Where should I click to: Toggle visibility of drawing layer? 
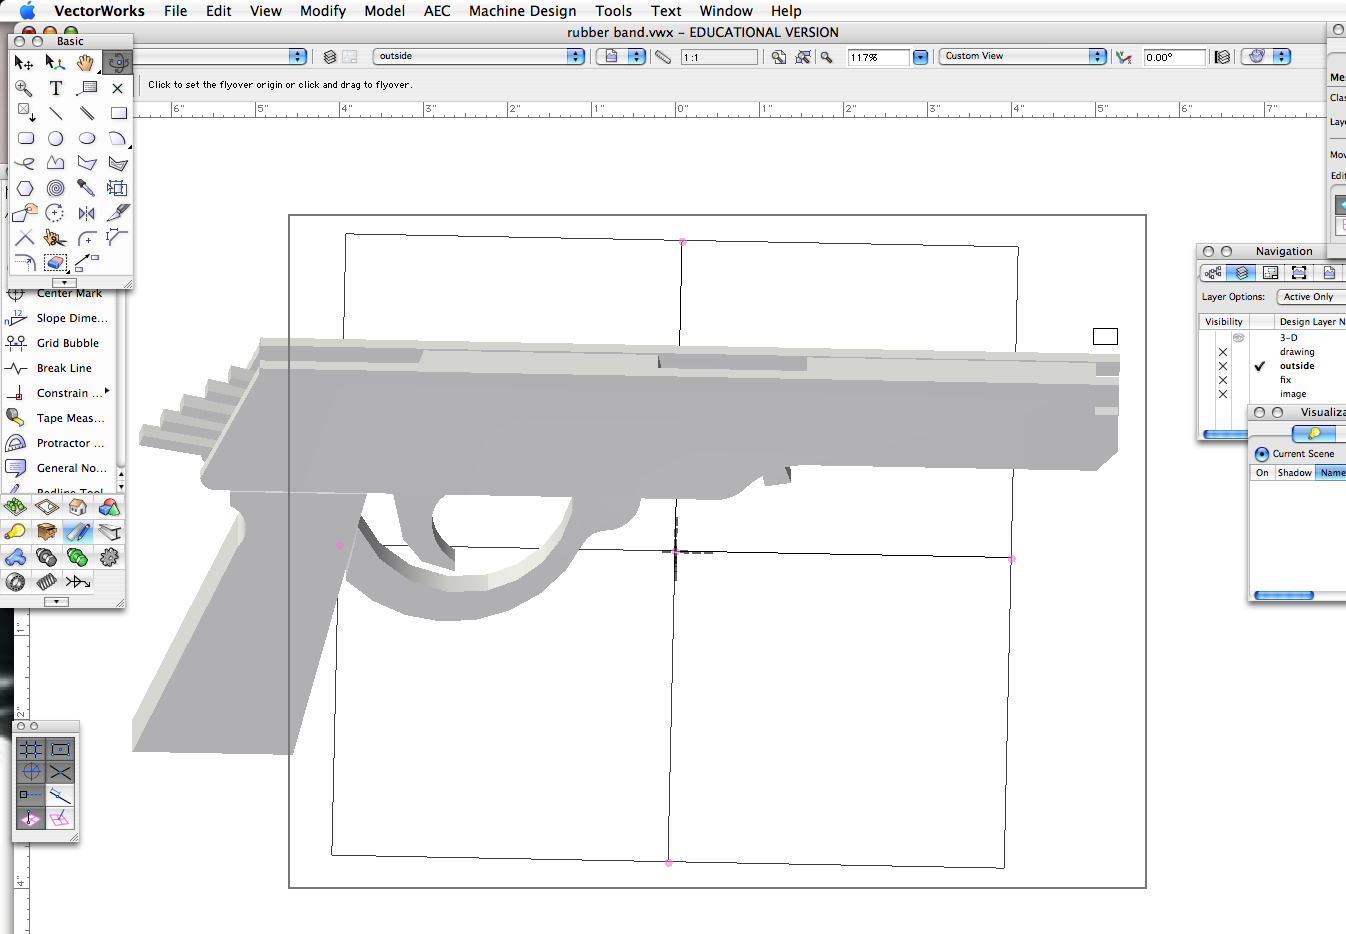coord(1223,352)
